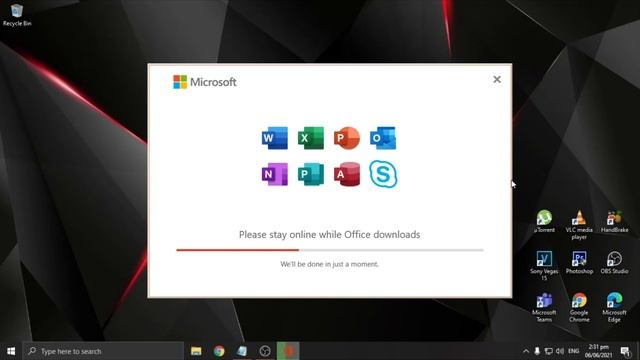
Task: Open the Windows Start menu
Action: click(x=11, y=351)
